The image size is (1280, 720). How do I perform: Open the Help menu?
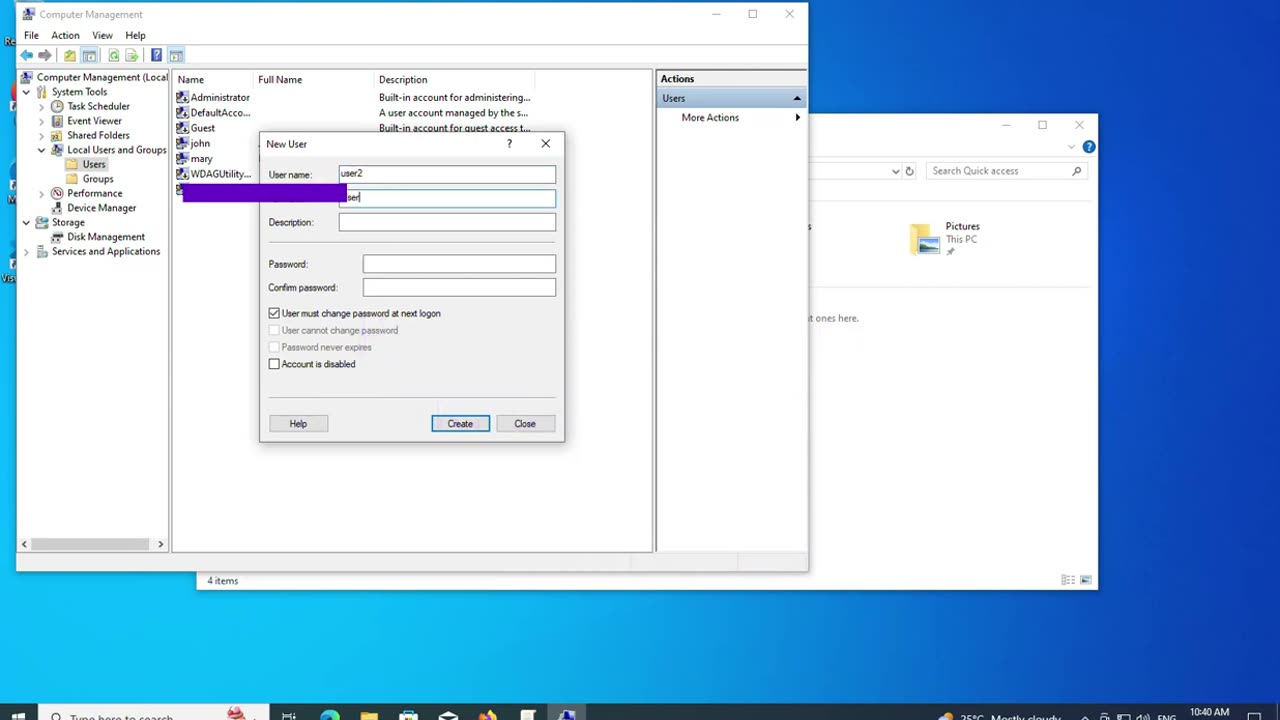(135, 35)
